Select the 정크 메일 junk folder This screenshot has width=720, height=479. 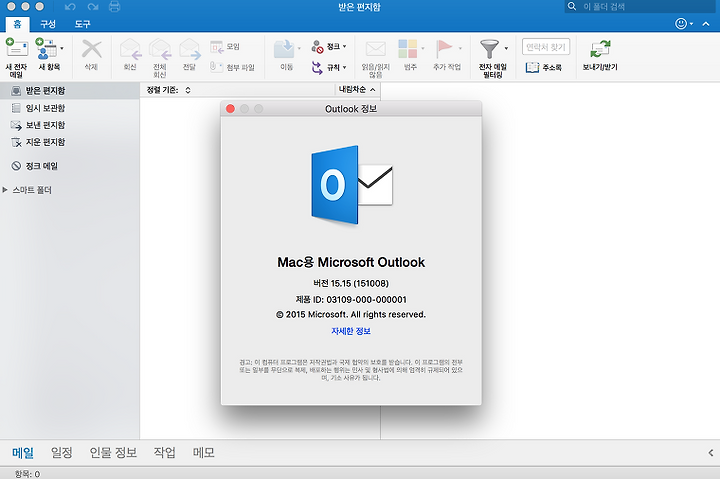pyautogui.click(x=70, y=166)
